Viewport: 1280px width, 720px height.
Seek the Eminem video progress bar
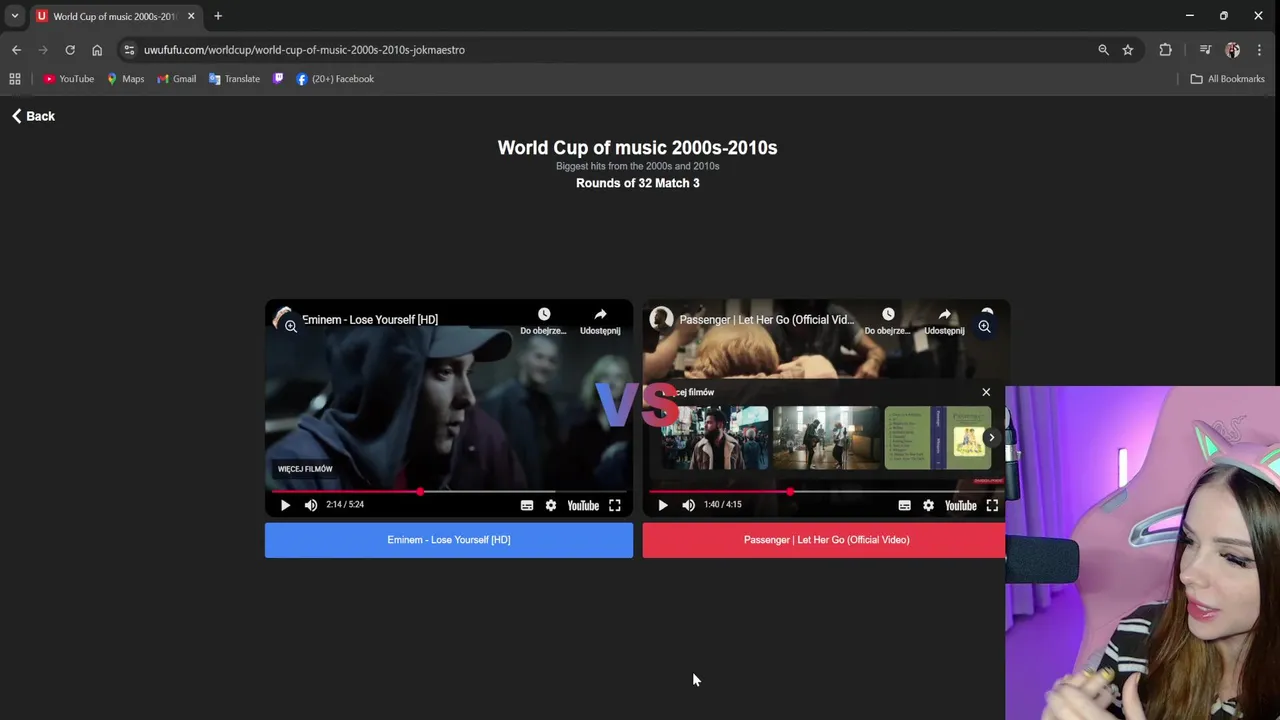(449, 491)
